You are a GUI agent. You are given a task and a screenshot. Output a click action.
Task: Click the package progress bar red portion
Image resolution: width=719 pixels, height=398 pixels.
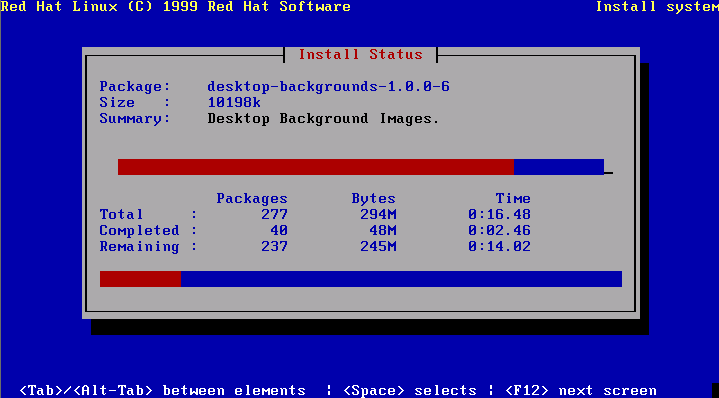pyautogui.click(x=315, y=167)
